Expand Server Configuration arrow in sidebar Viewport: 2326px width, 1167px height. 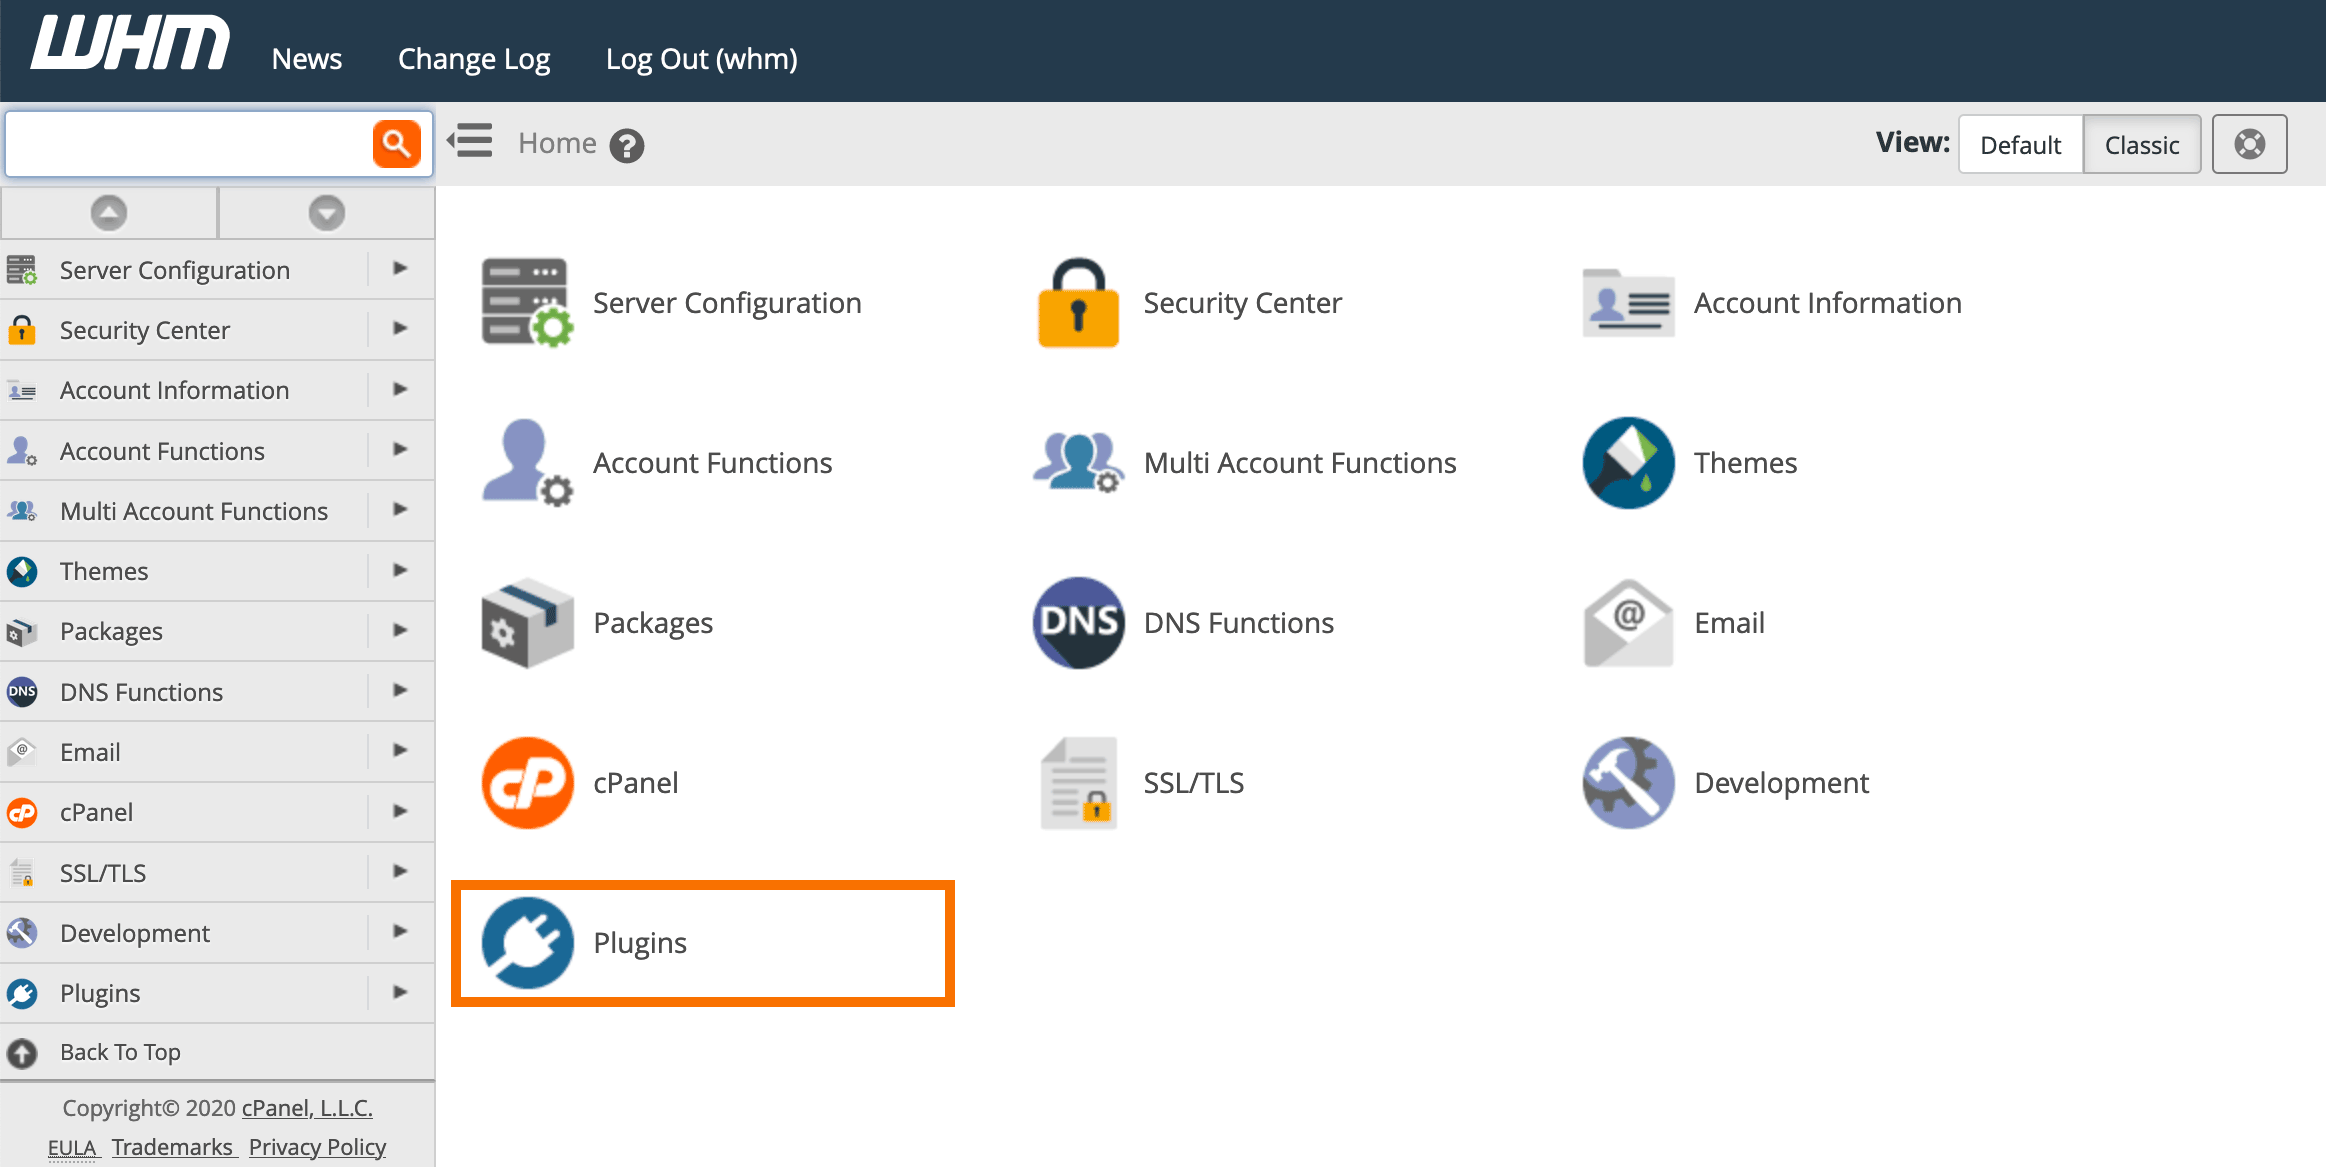(400, 268)
